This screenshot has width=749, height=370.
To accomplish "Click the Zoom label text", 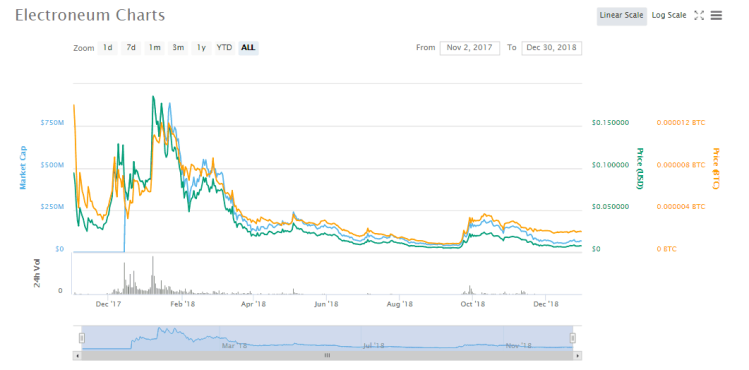I will pos(84,48).
